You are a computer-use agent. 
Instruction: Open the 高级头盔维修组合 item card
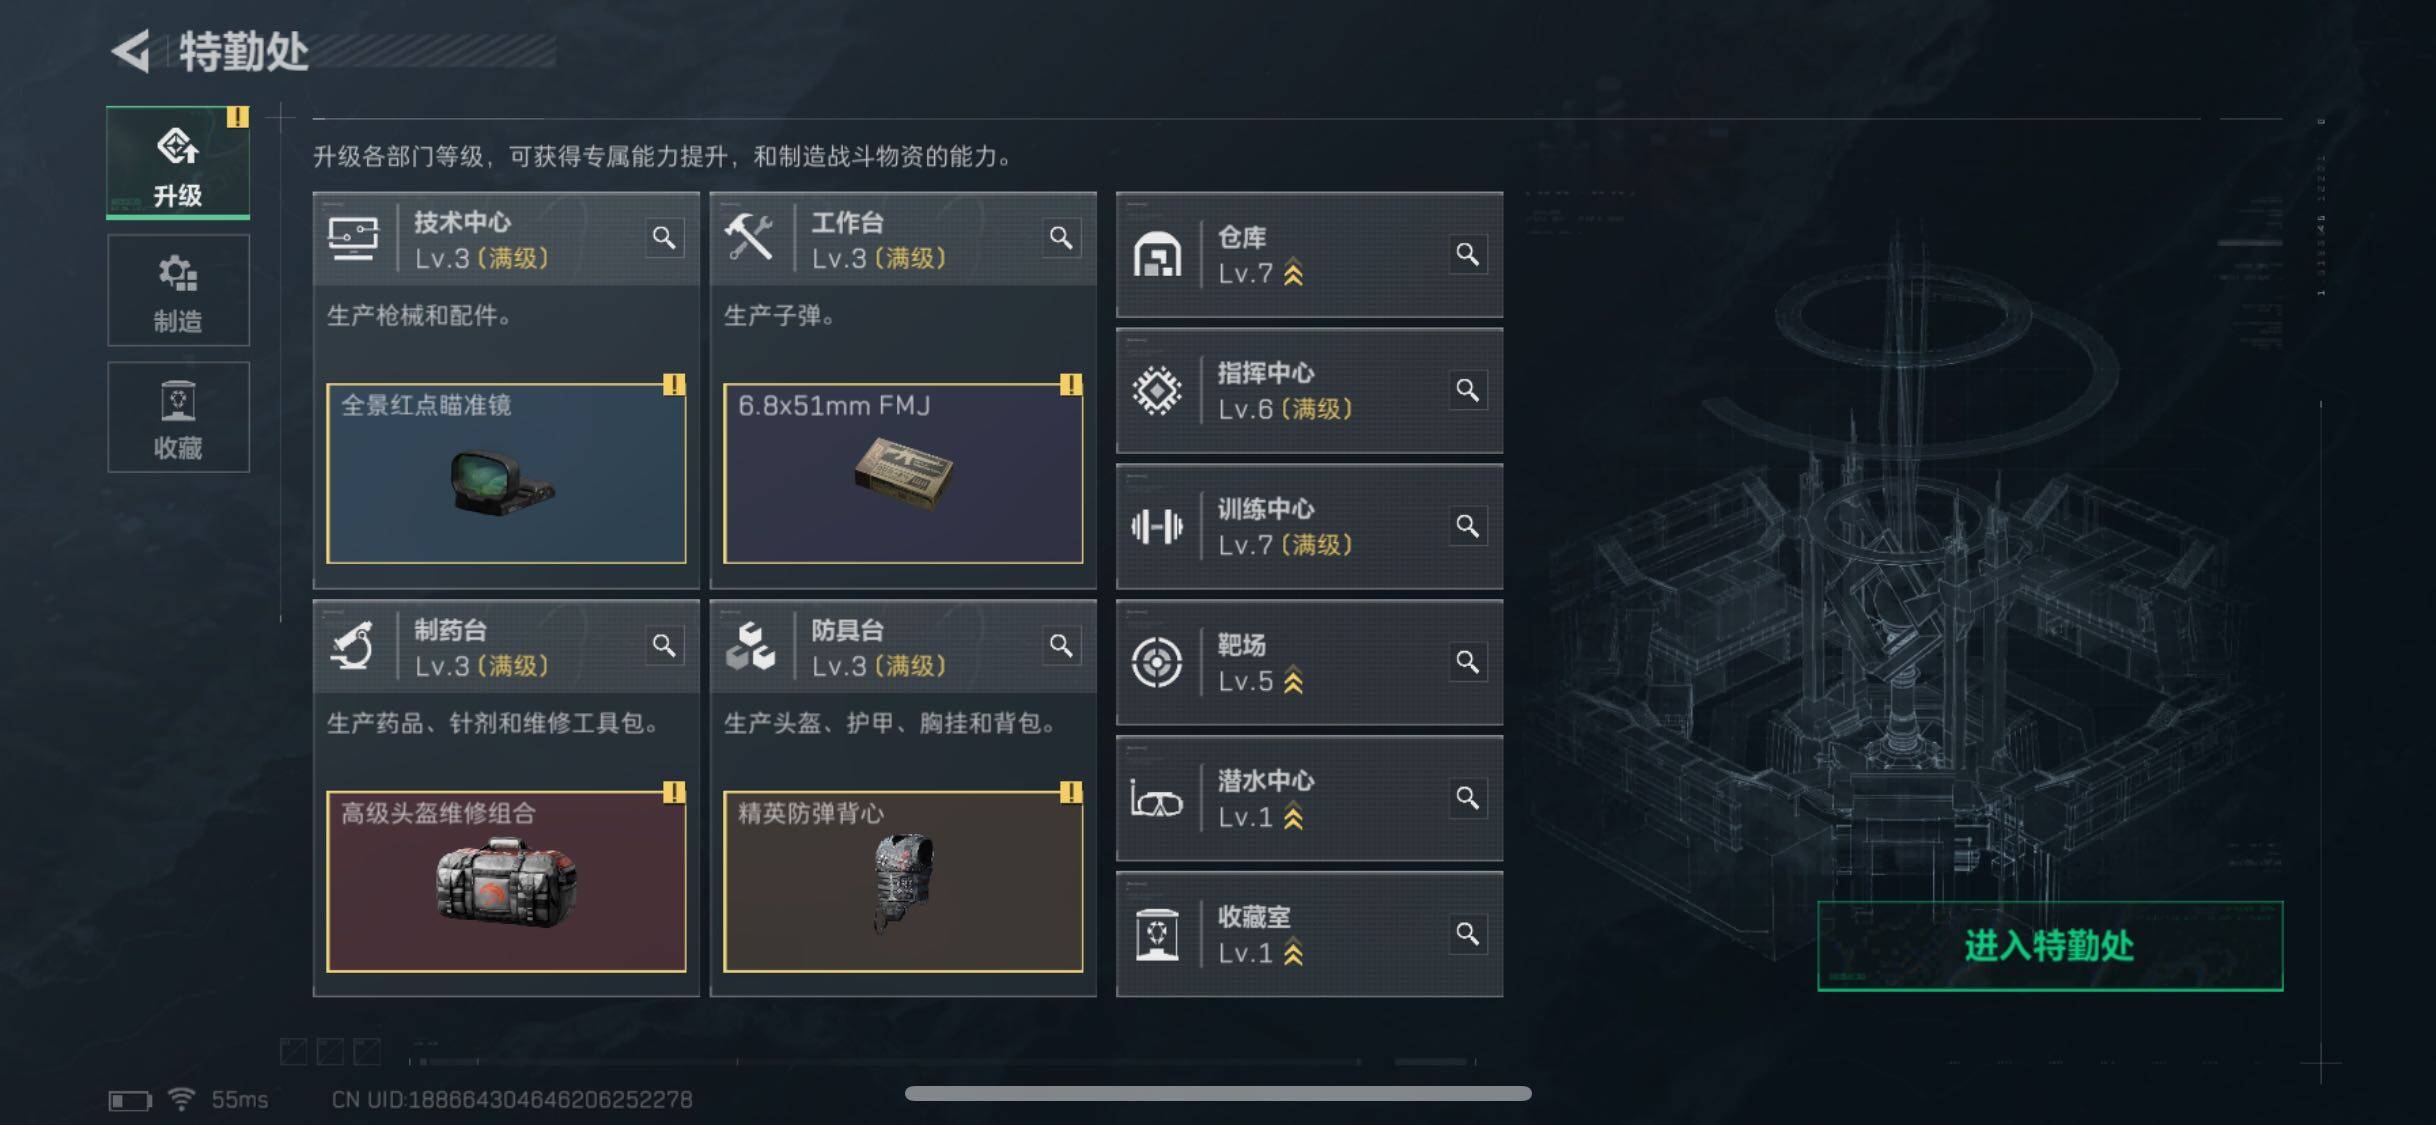[x=506, y=882]
